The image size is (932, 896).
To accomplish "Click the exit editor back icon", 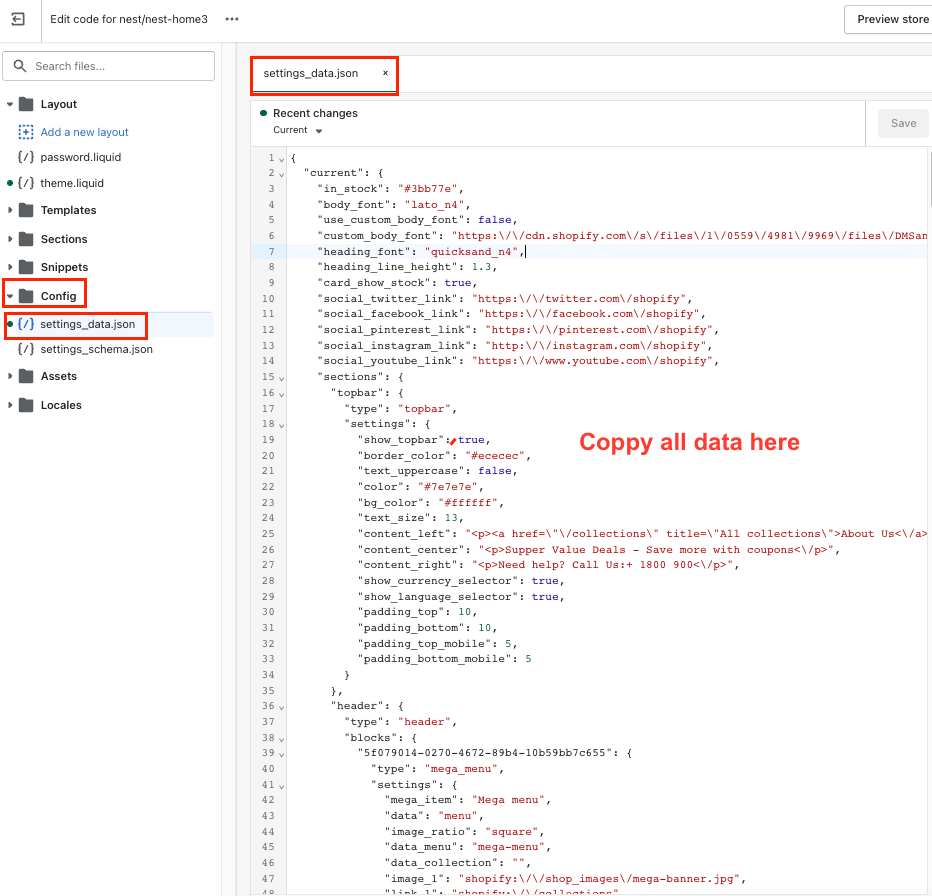I will click(18, 20).
